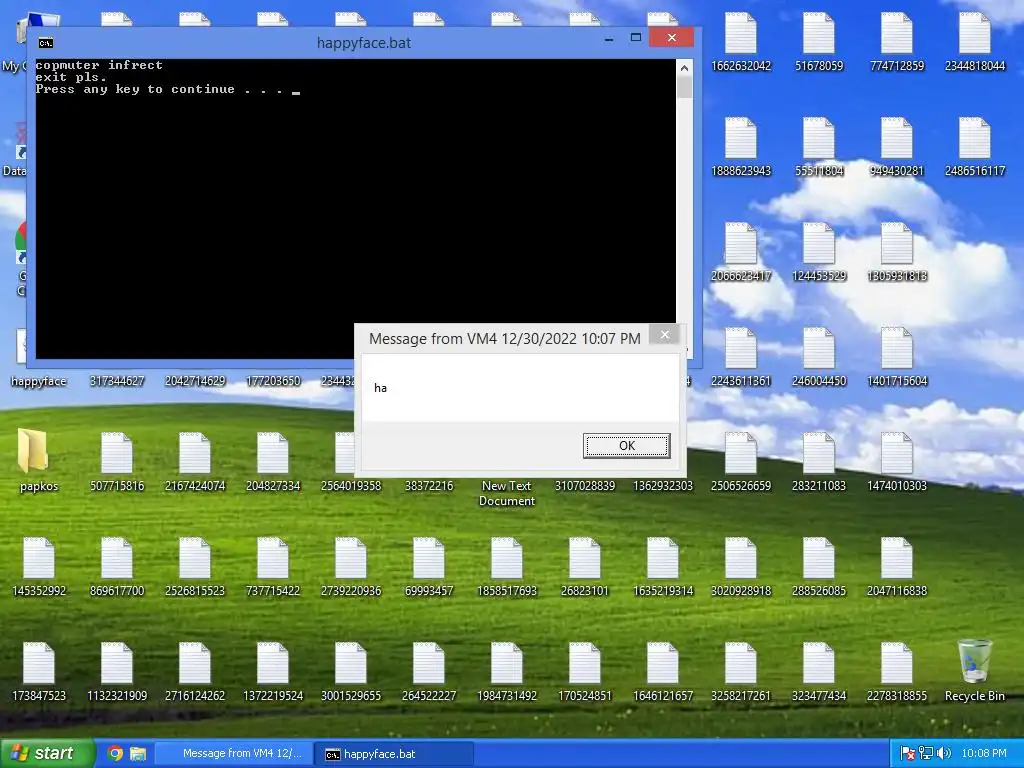Select the file 774712859
Viewport: 1024px width, 768px height.
click(x=897, y=42)
